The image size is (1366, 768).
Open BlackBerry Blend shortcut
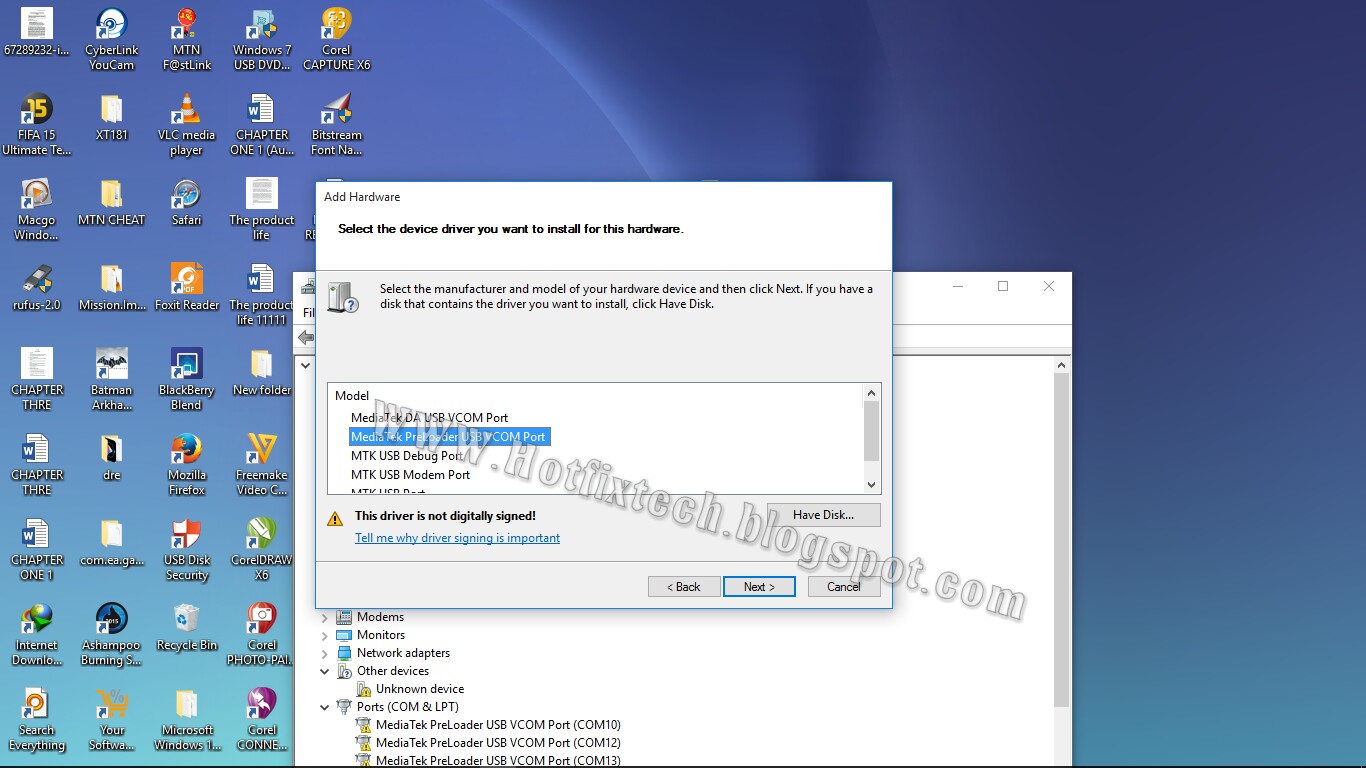(186, 380)
